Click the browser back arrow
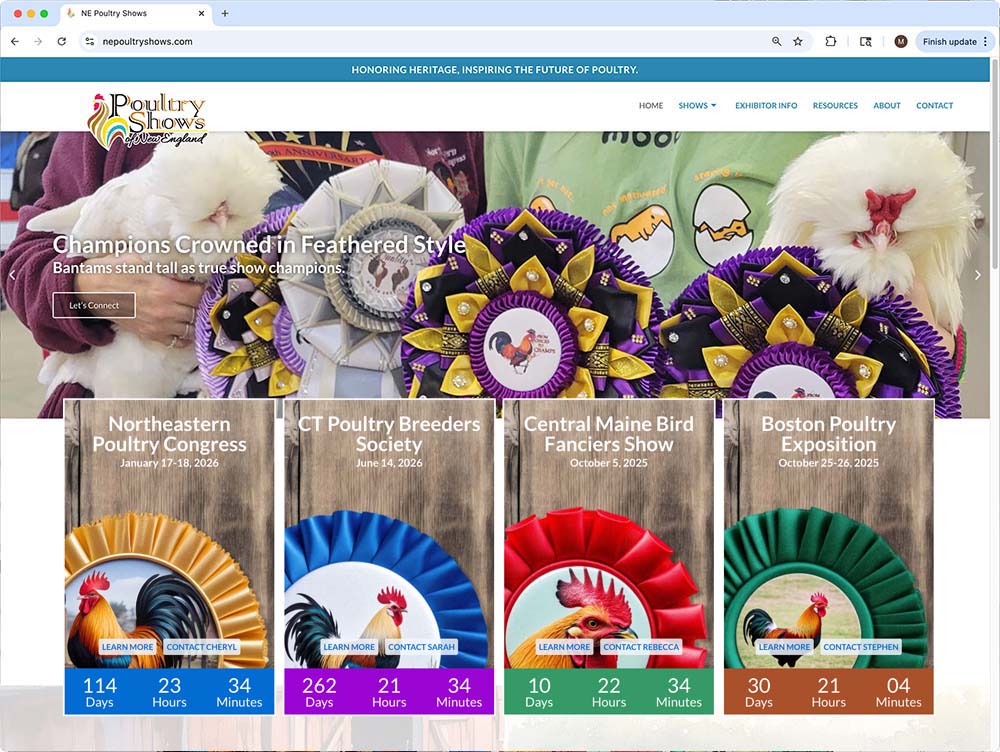Screen dimensions: 1000x752 (15, 42)
